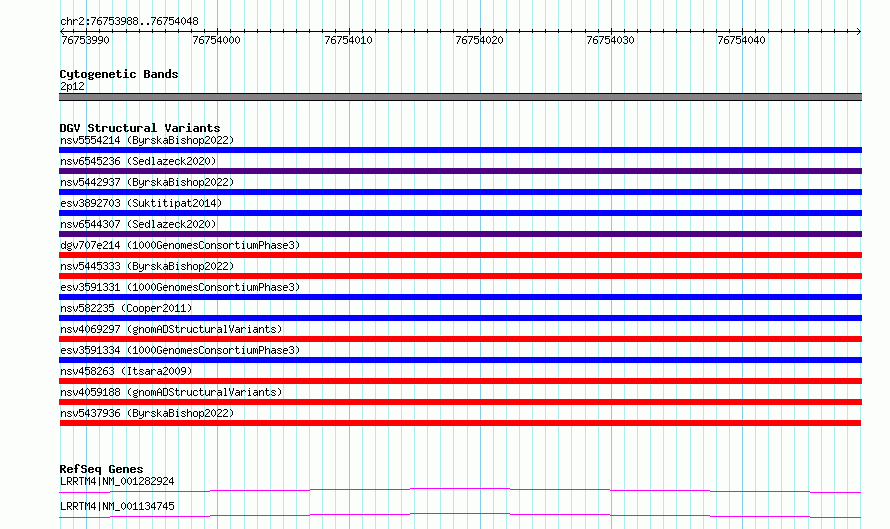Open dgv707e214 (1000GenomesConsortiumPhase3) entry
This screenshot has width=890, height=529.
click(x=180, y=245)
